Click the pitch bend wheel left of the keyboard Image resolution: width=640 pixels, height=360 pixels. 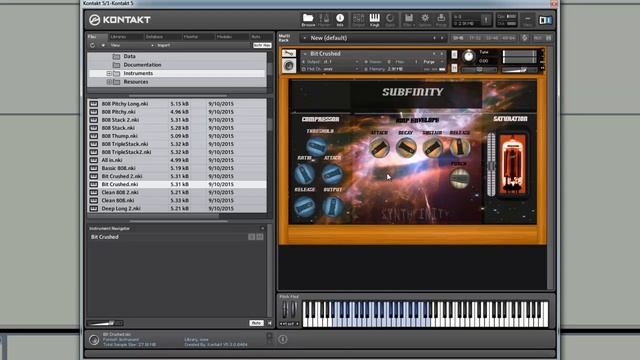pos(285,310)
